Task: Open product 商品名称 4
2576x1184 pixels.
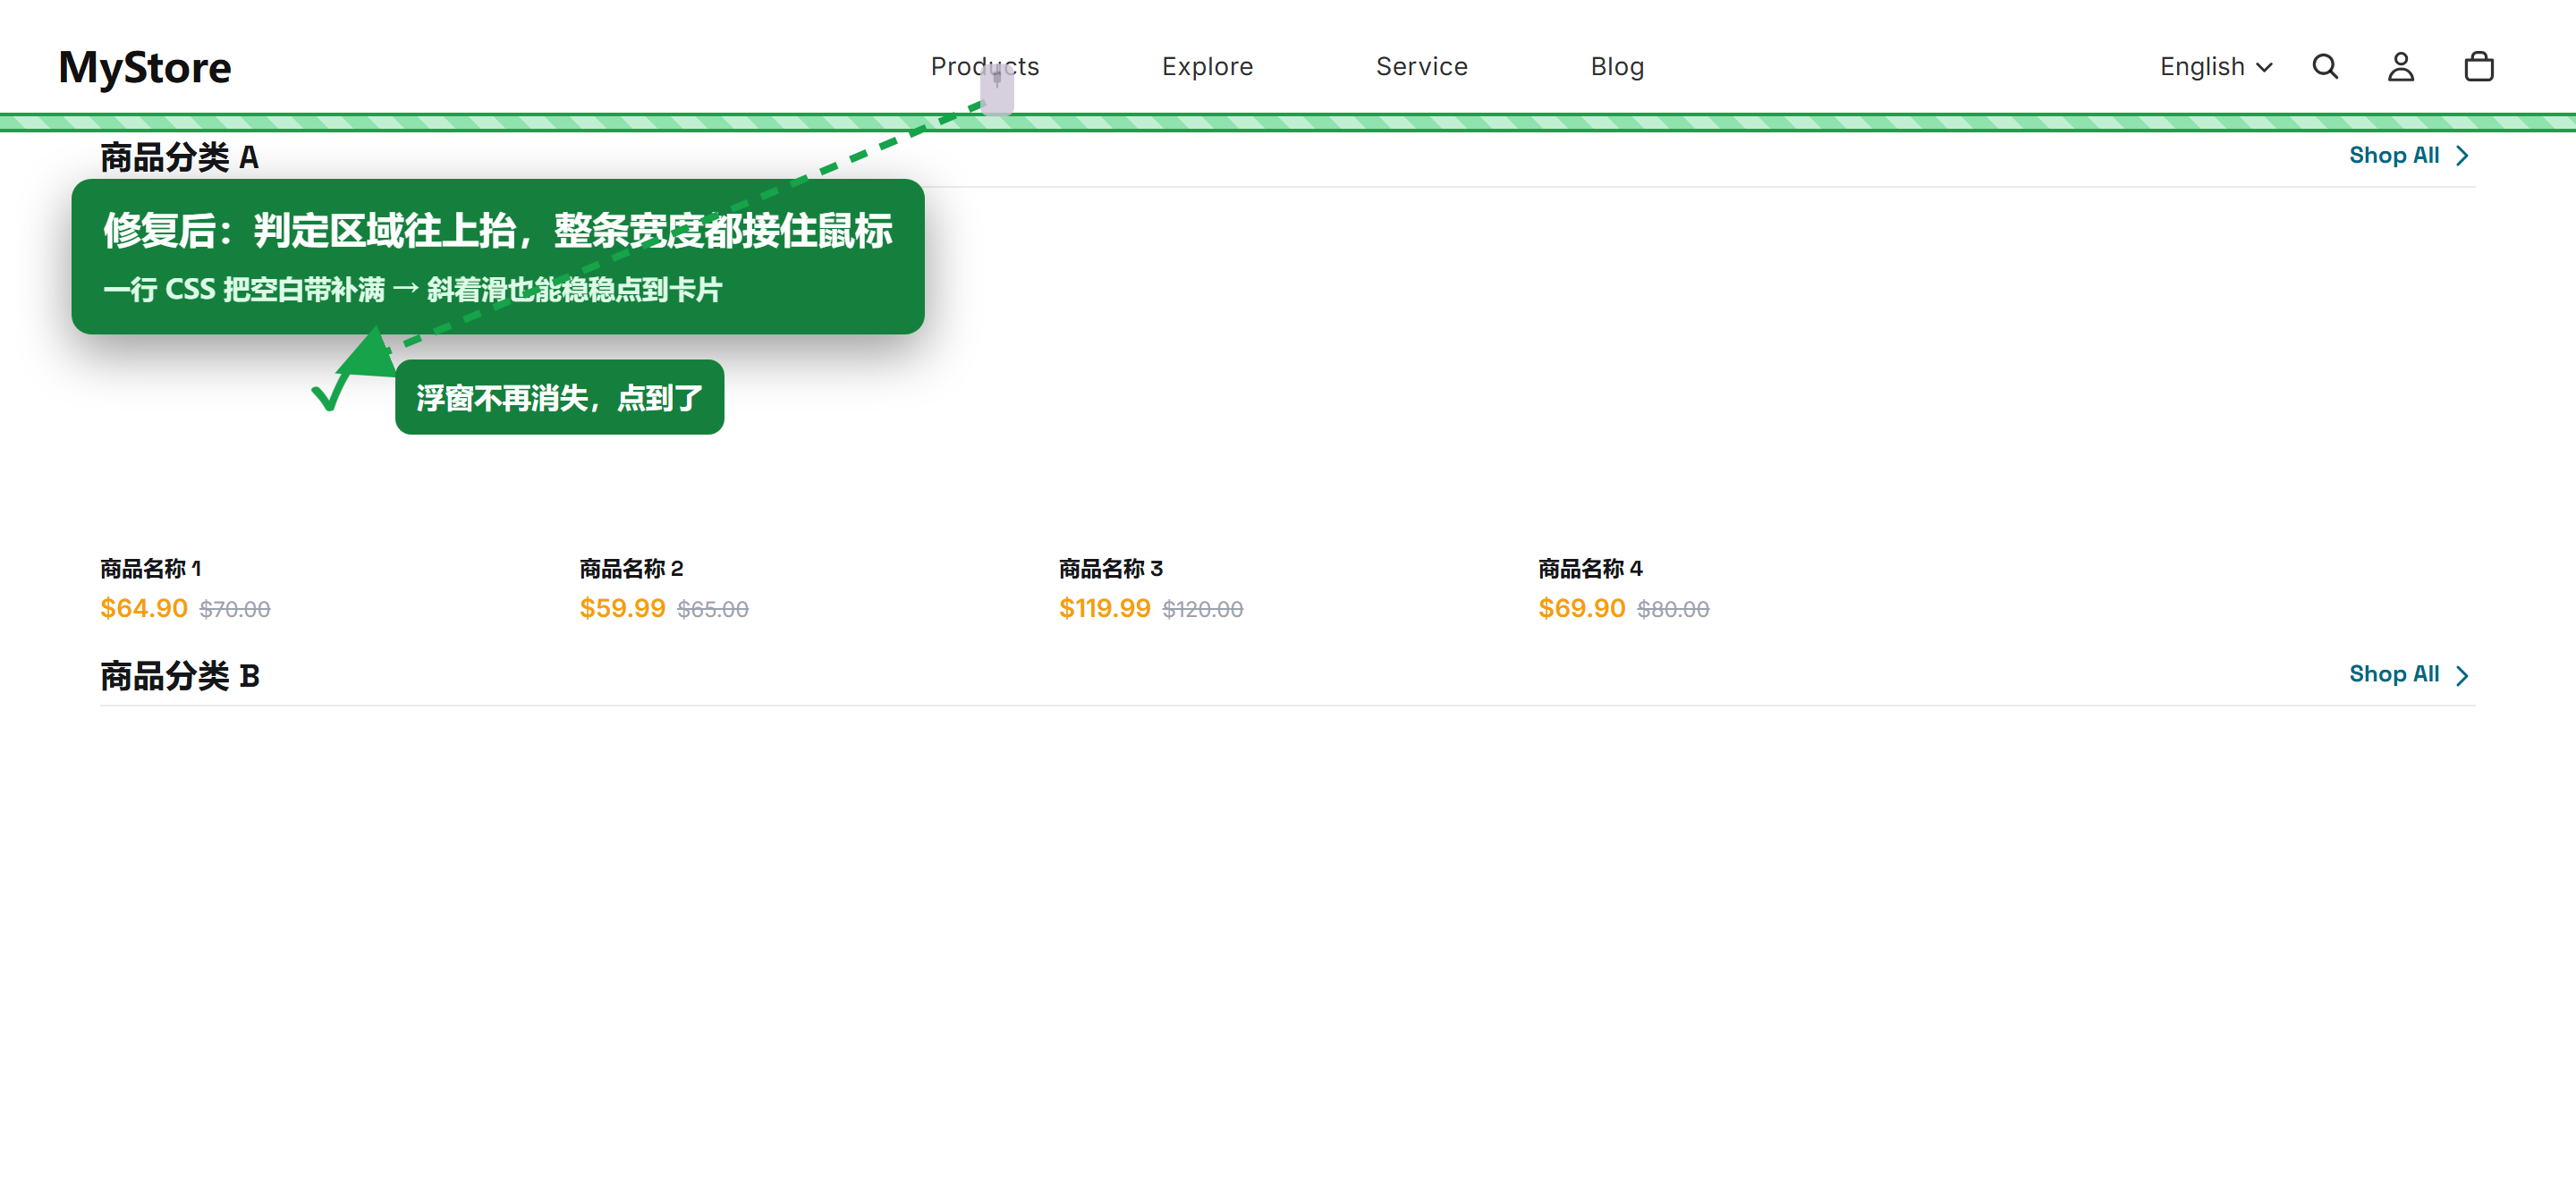Action: 1590,568
